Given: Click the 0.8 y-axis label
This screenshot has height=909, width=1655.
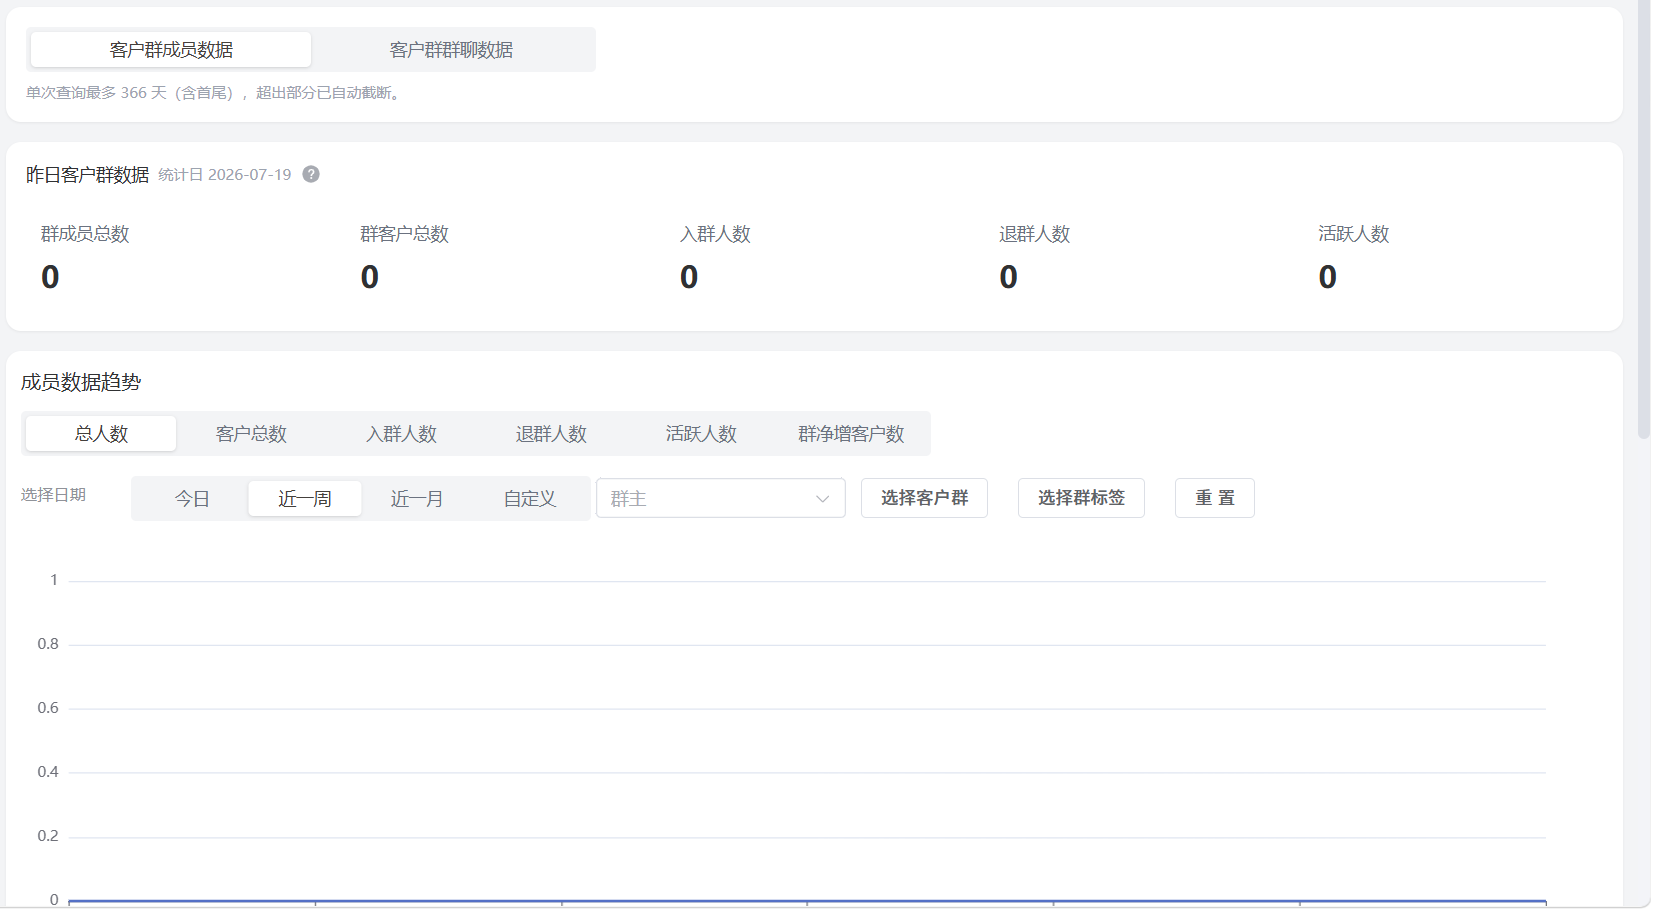Looking at the screenshot, I should pos(48,644).
